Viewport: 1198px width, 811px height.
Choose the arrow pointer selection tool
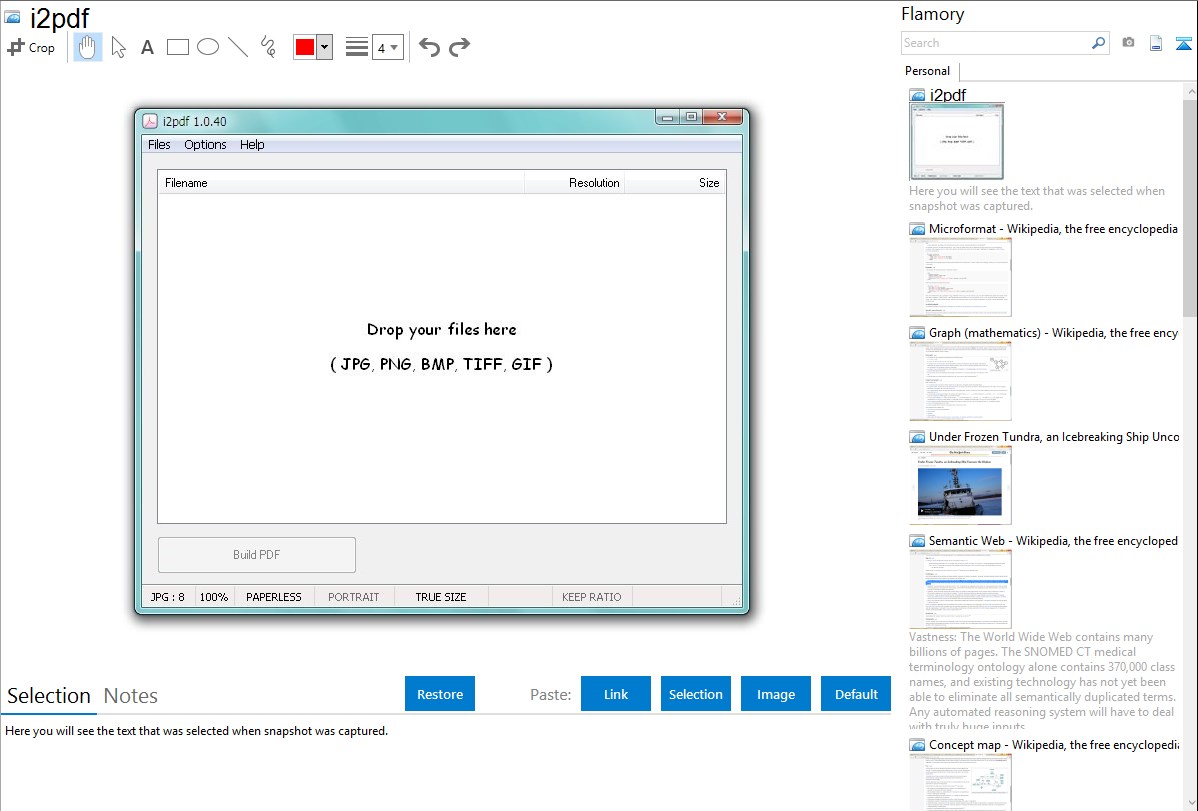118,47
